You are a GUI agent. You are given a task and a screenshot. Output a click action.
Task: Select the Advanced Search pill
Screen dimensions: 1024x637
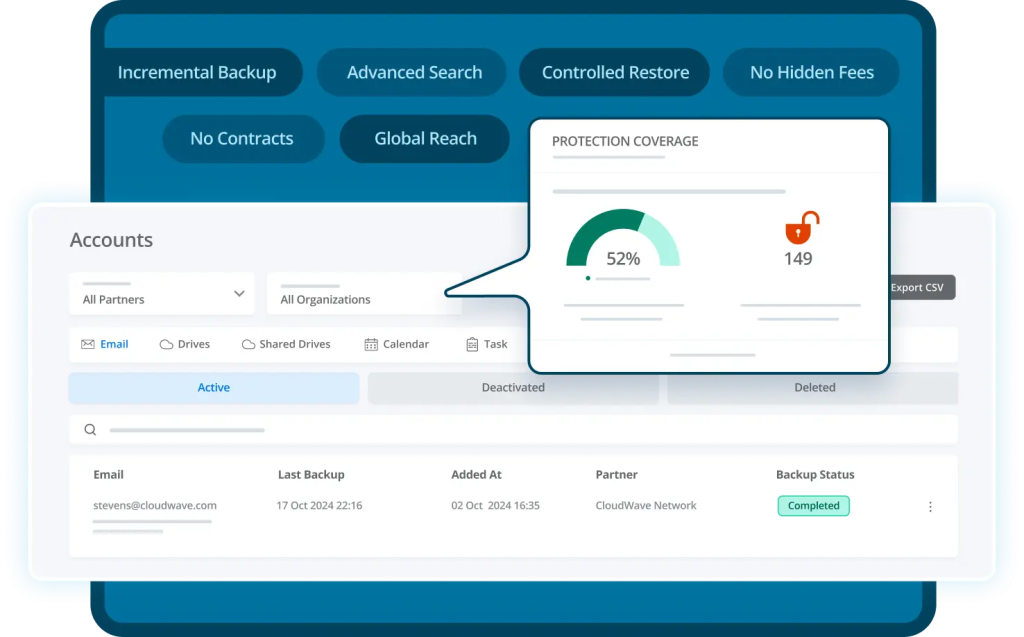pos(414,73)
